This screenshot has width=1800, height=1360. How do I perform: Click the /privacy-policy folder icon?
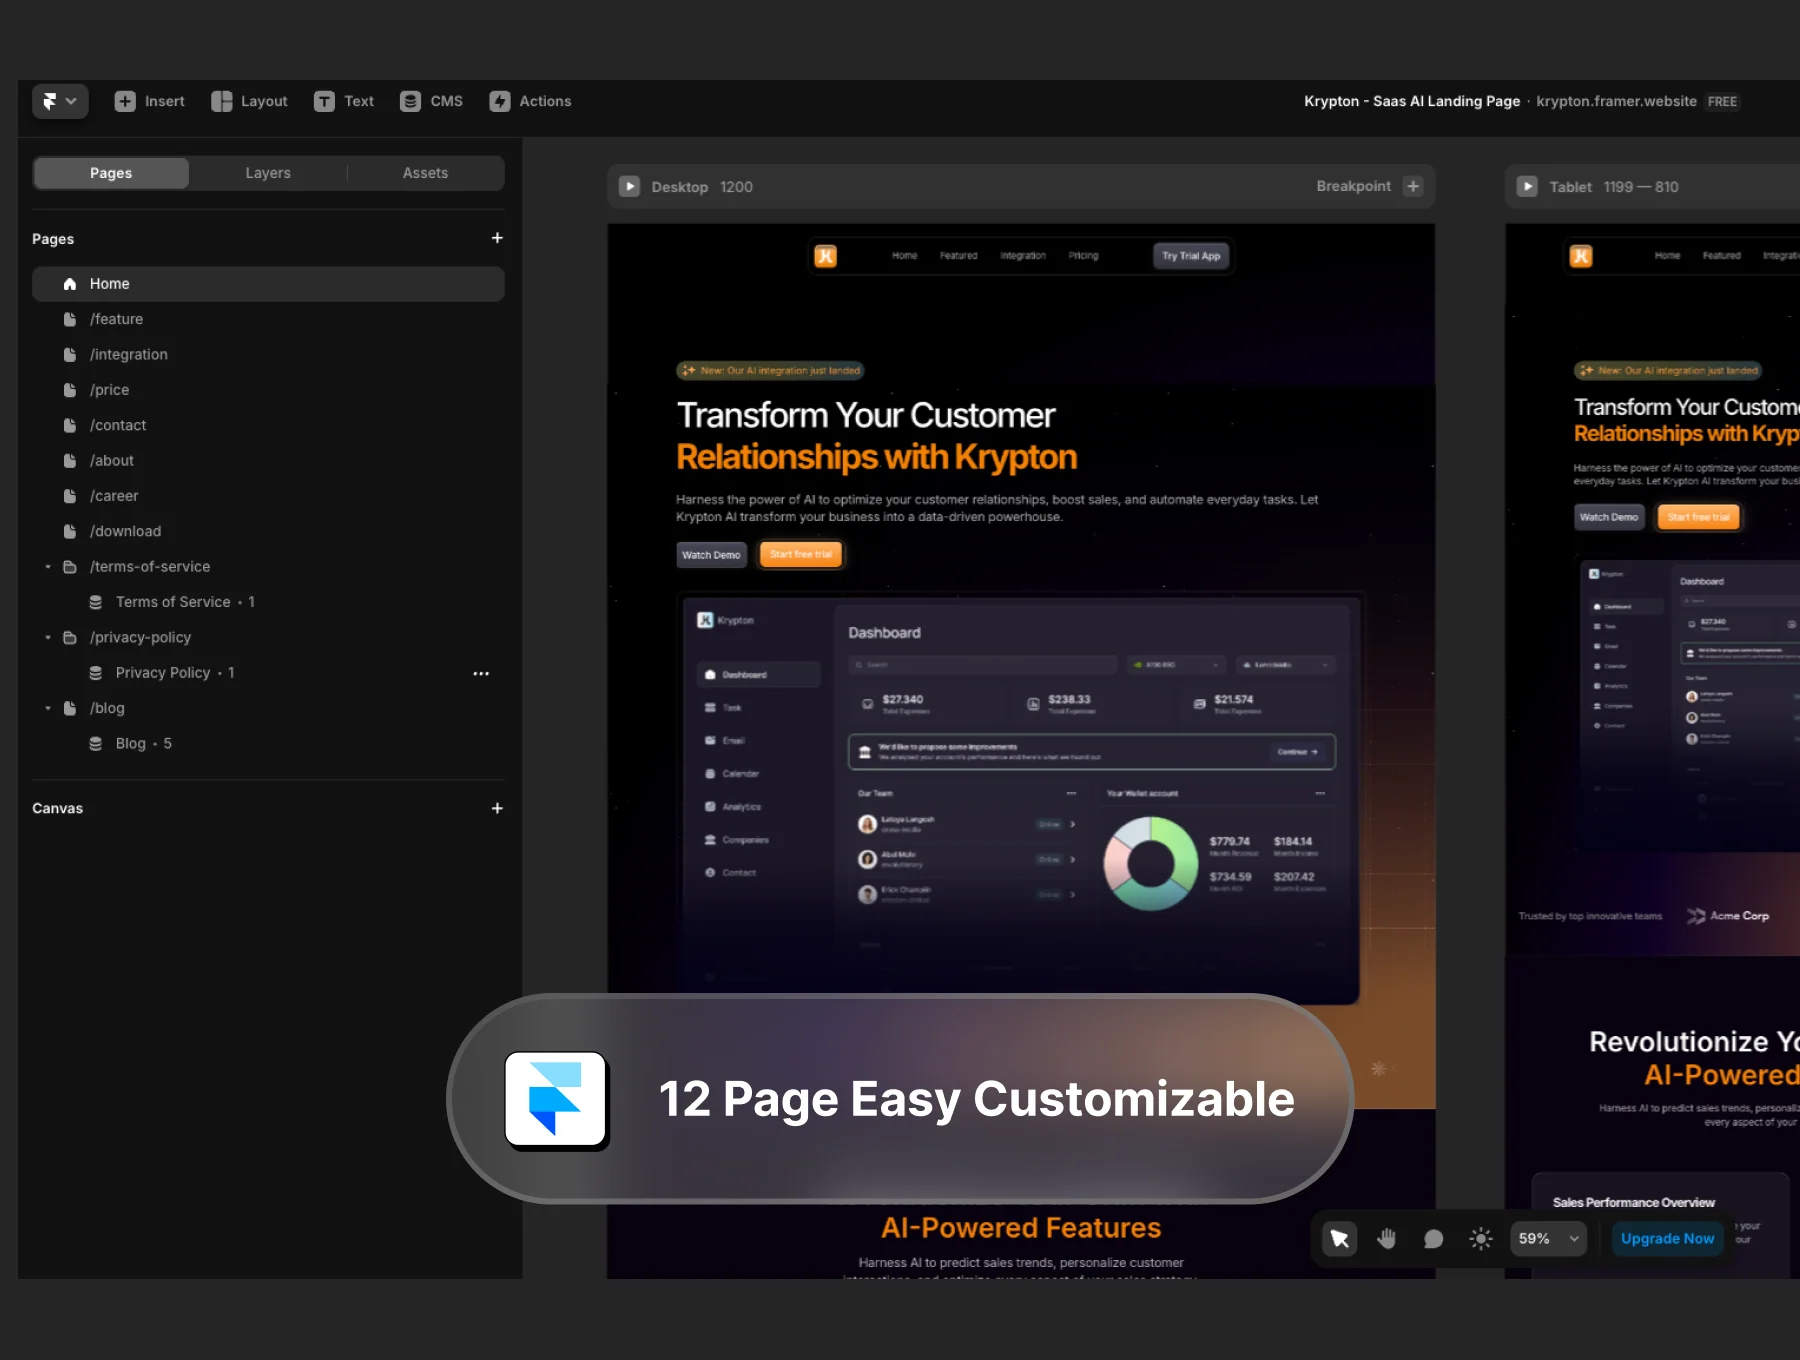pos(70,638)
